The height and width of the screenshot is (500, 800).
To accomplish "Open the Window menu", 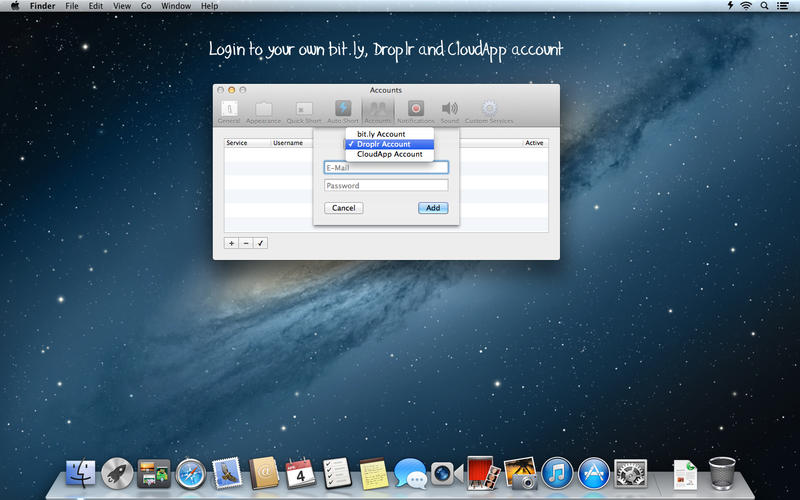I will (176, 6).
